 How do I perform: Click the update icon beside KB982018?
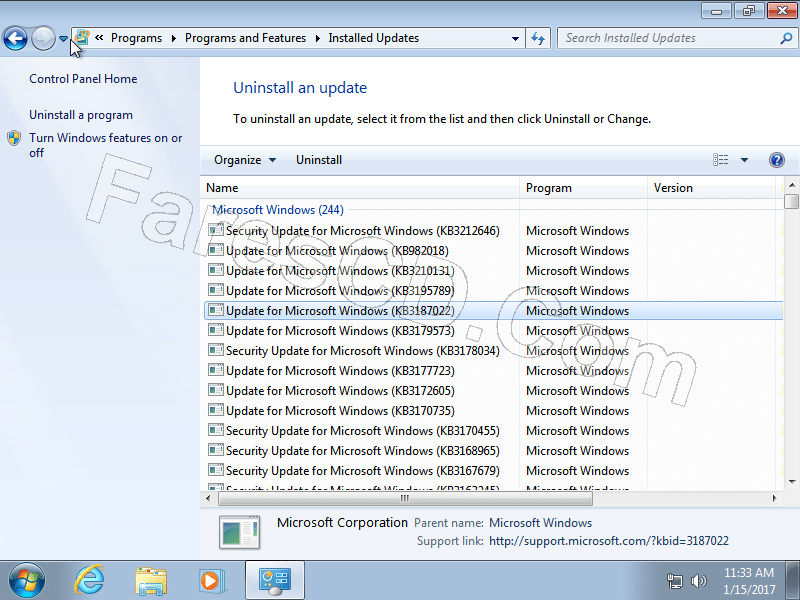(x=216, y=250)
